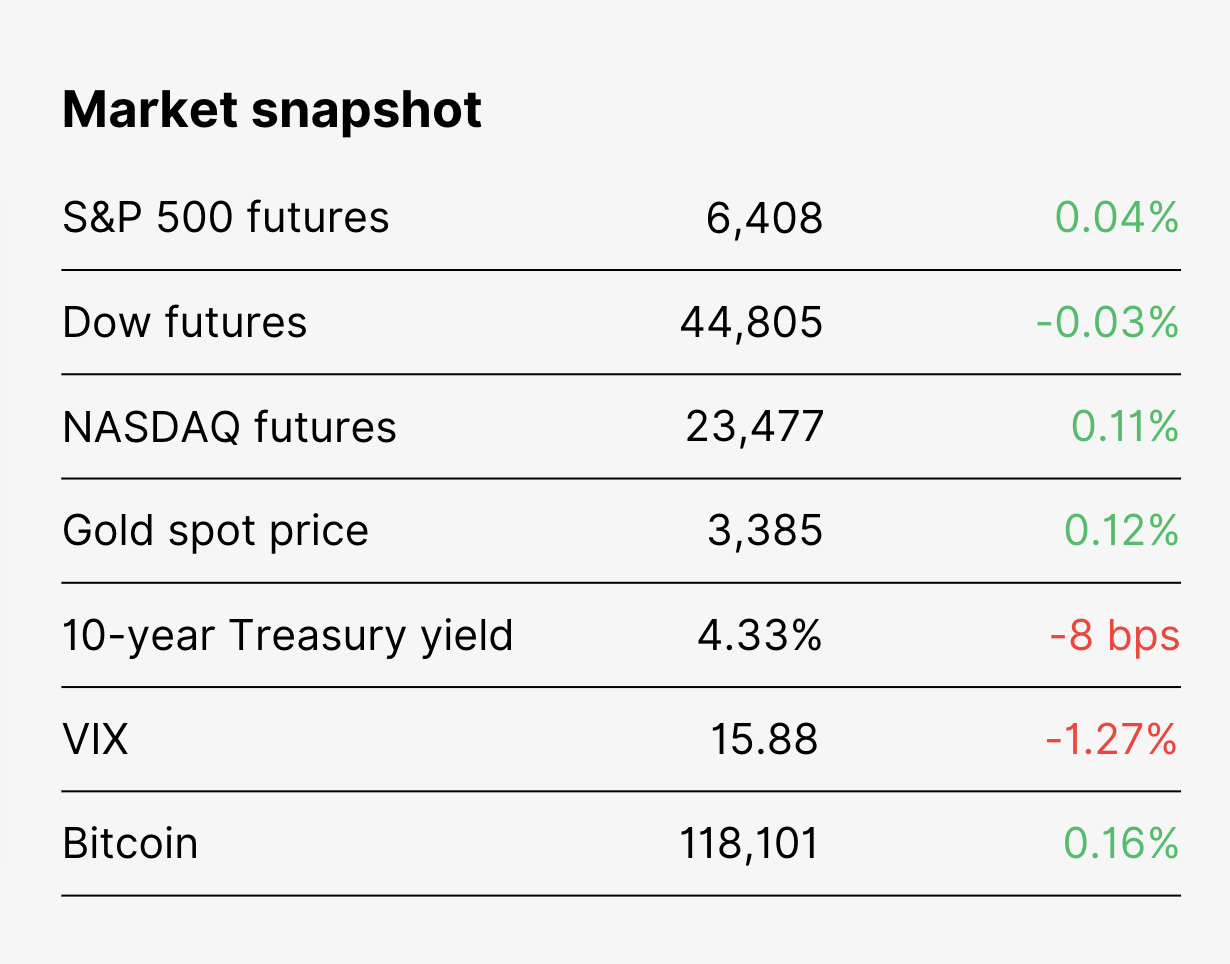Image resolution: width=1230 pixels, height=964 pixels.
Task: Select the Bitcoin row label
Action: [x=130, y=844]
